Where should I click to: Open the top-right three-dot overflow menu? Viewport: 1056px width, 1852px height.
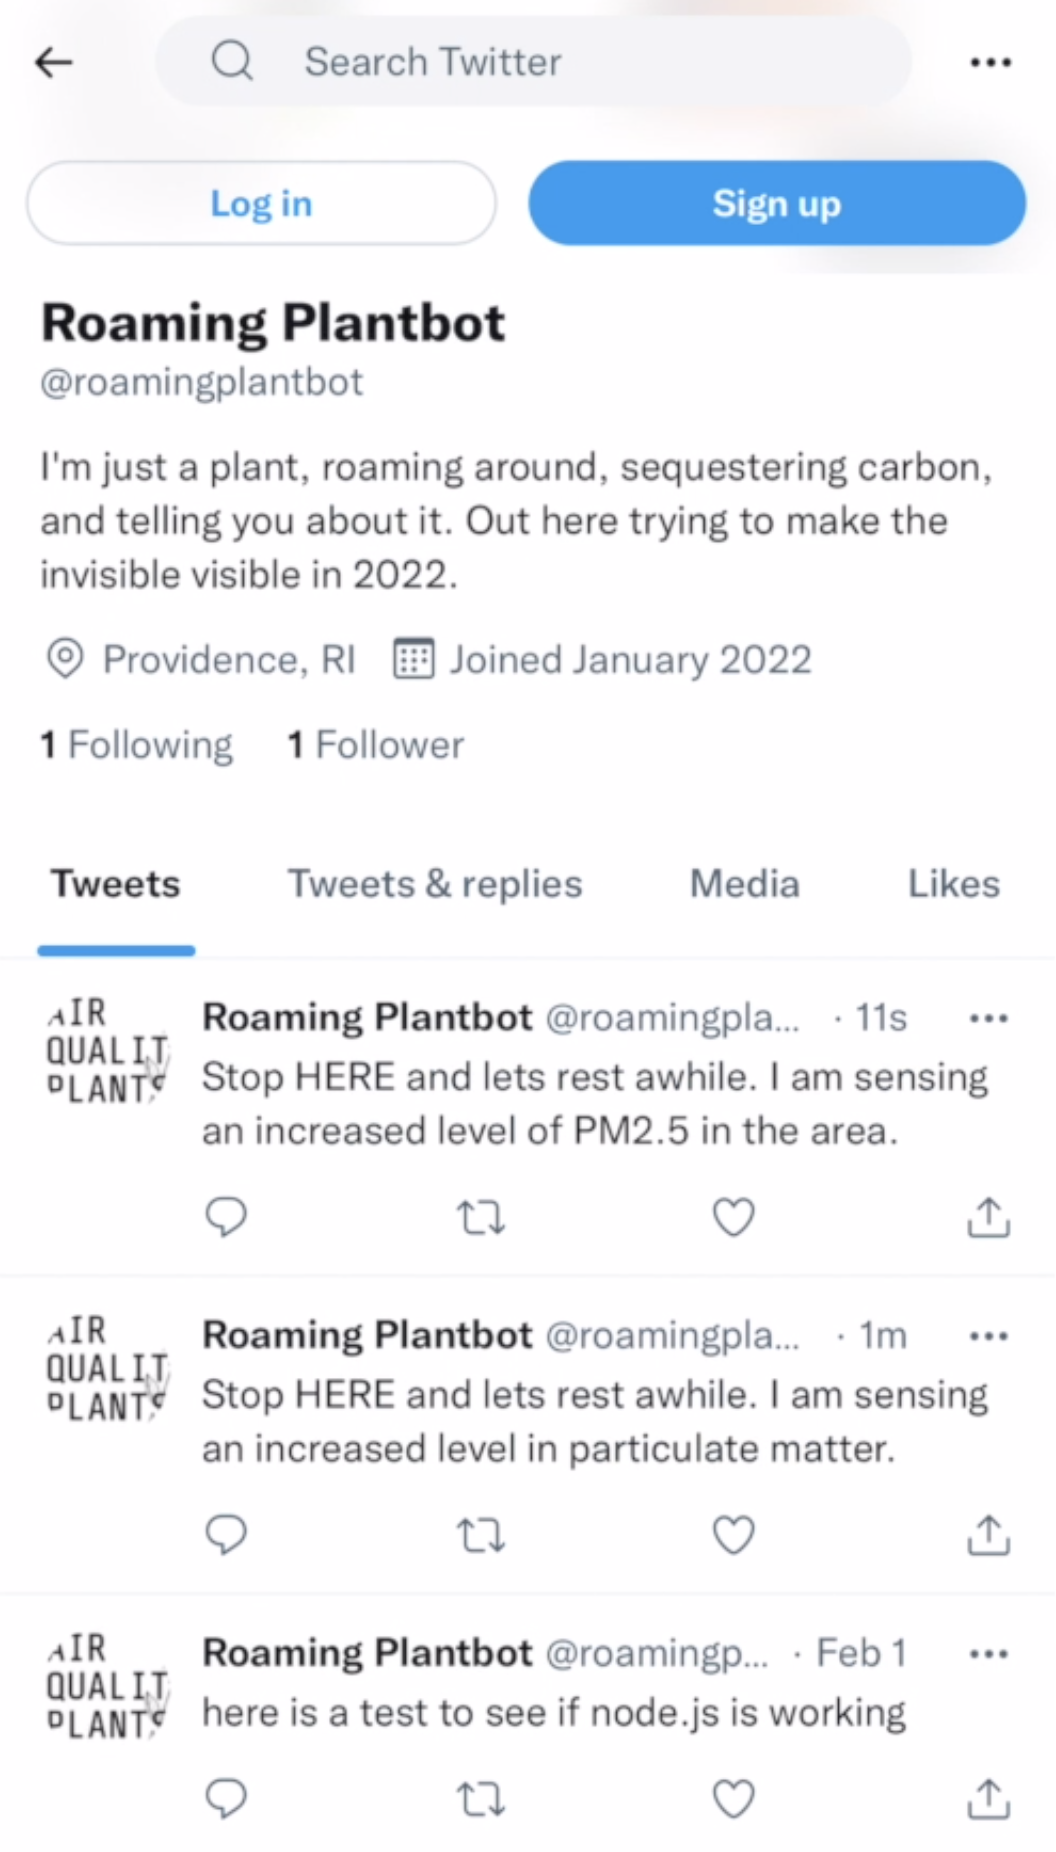(990, 62)
